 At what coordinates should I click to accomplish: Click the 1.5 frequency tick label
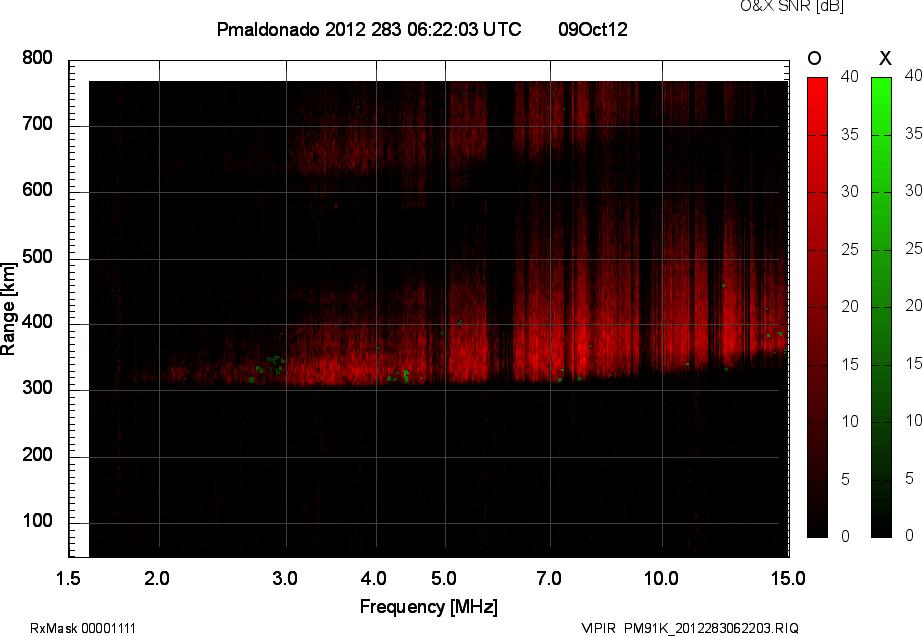click(x=68, y=578)
